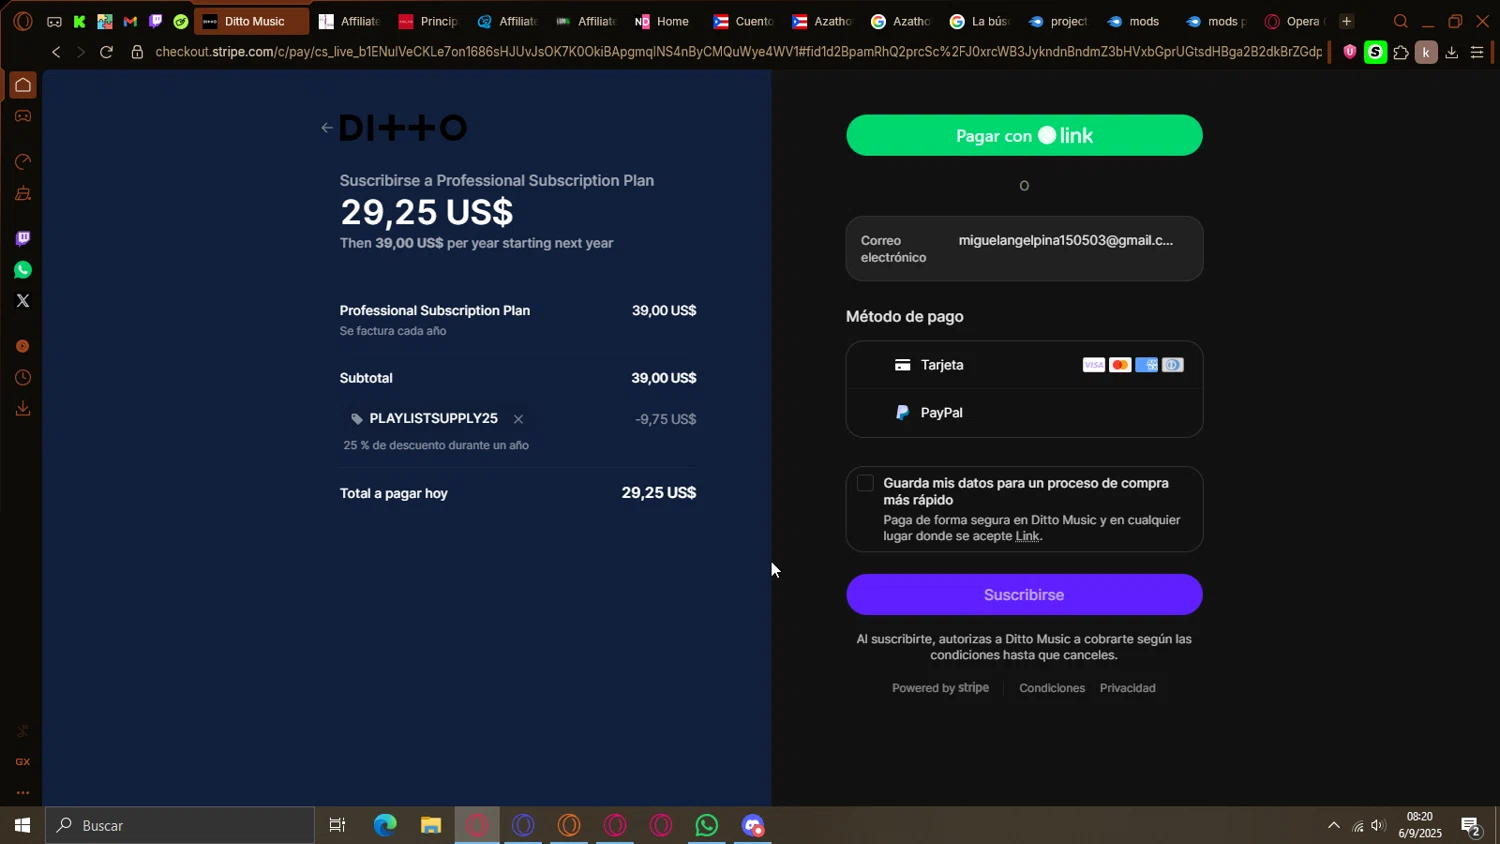Click the Home icon in sidebar

click(x=22, y=85)
